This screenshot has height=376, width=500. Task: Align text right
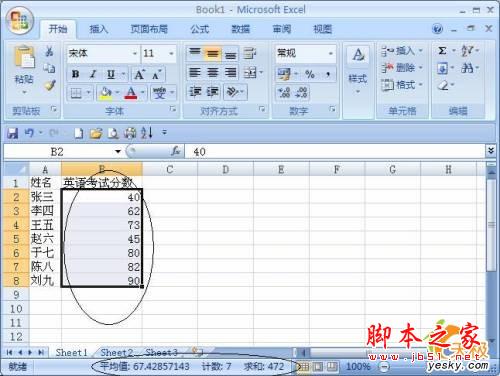(230, 72)
